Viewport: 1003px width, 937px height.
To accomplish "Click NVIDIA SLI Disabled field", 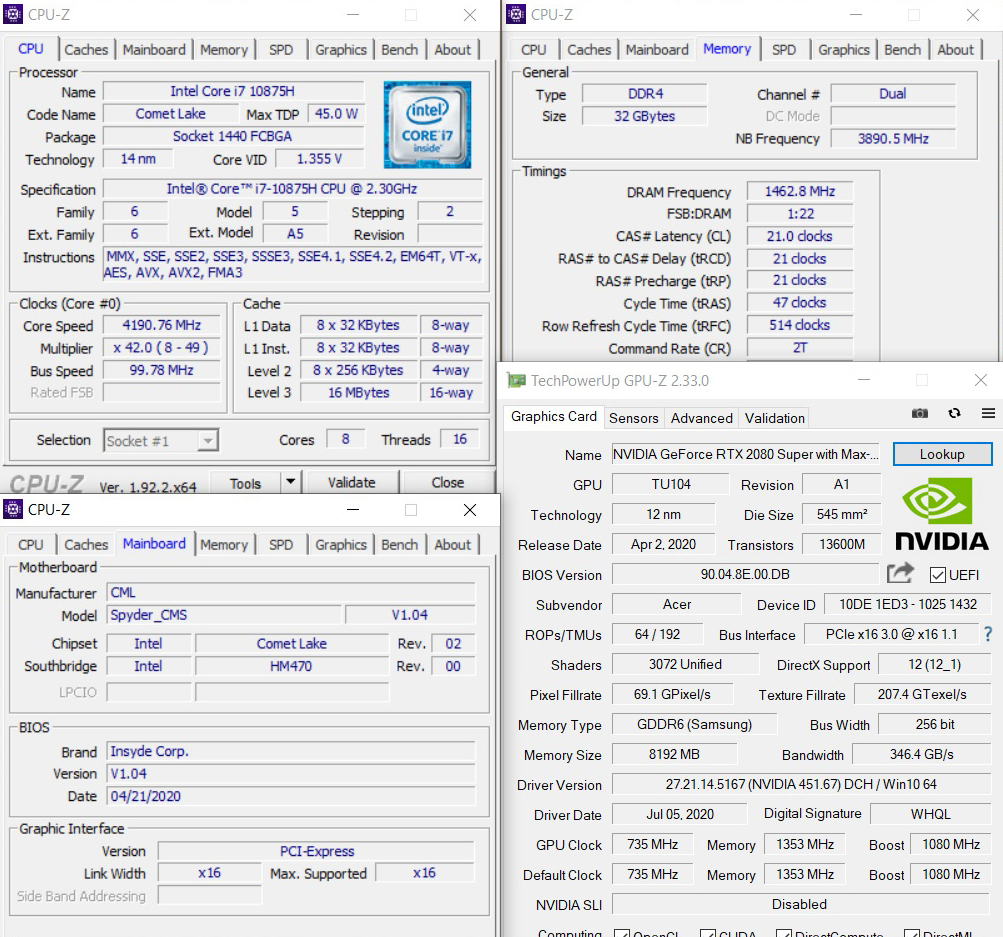I will (x=801, y=904).
